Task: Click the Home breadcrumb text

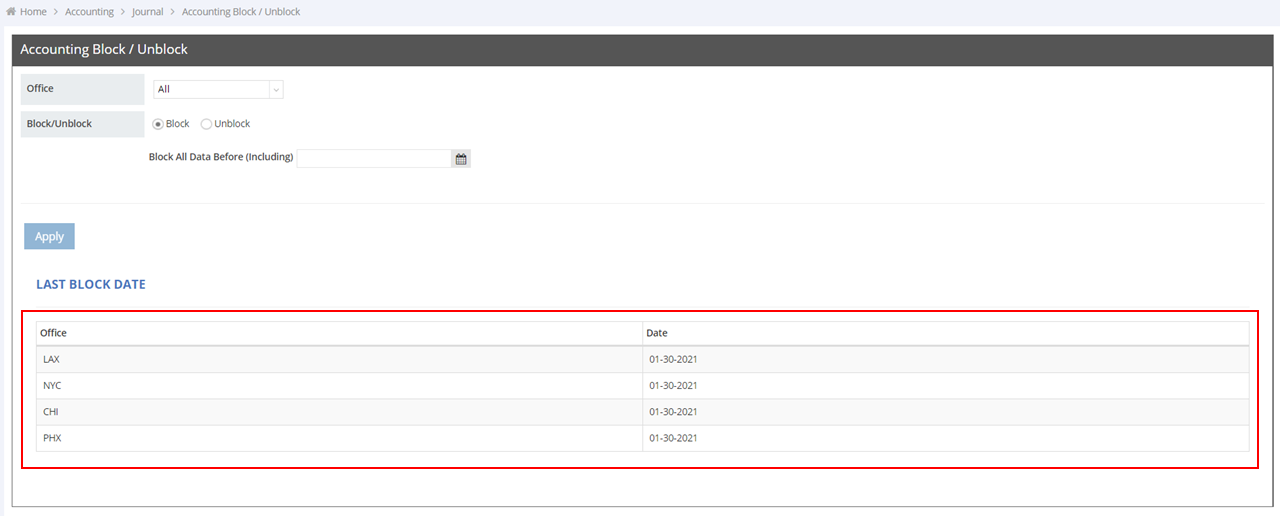Action: point(33,12)
